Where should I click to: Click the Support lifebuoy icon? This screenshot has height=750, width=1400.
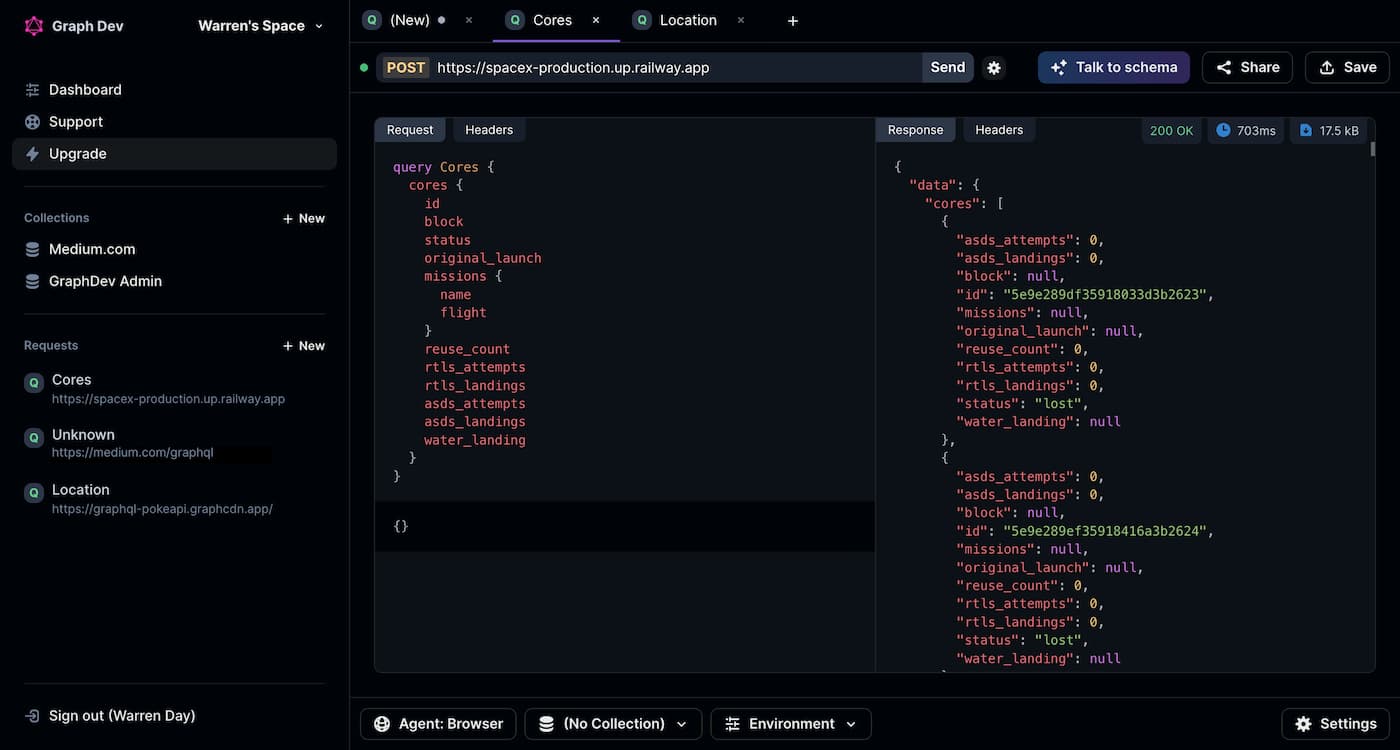(32, 122)
